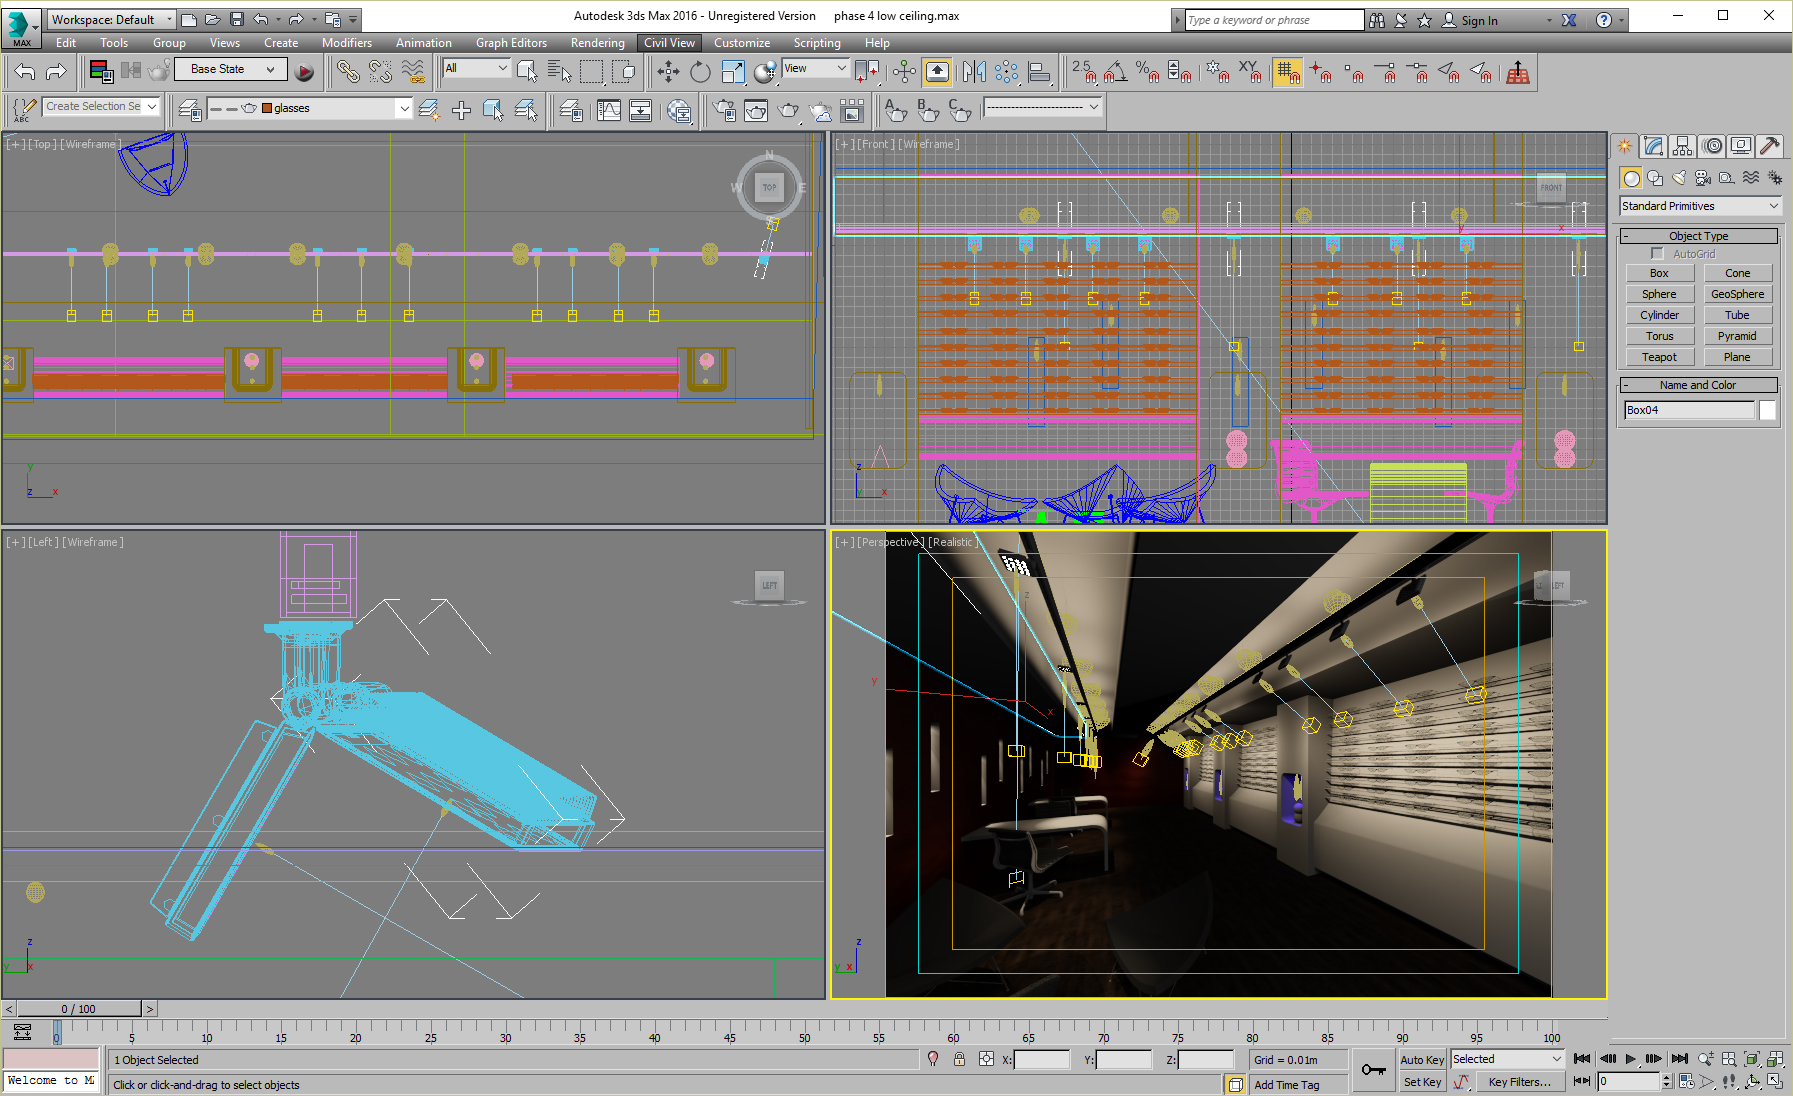The width and height of the screenshot is (1793, 1096).
Task: Select the Select and Move tool
Action: [668, 71]
